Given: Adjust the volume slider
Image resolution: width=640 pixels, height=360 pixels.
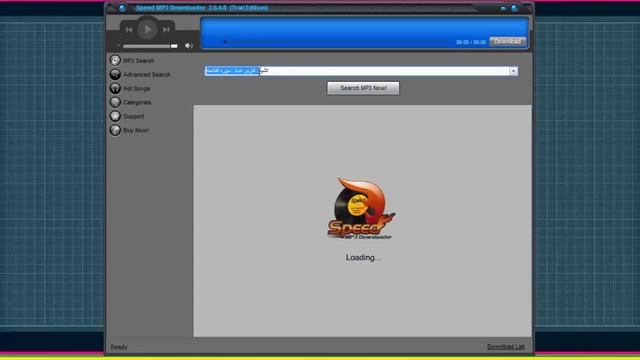Looking at the screenshot, I should tap(150, 46).
